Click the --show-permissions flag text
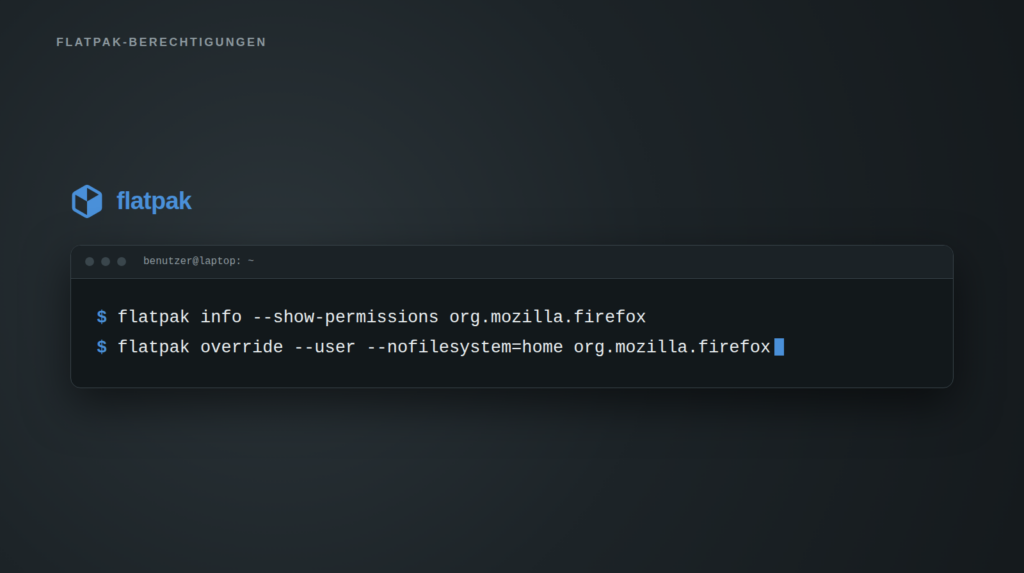The width and height of the screenshot is (1024, 573). coord(345,317)
